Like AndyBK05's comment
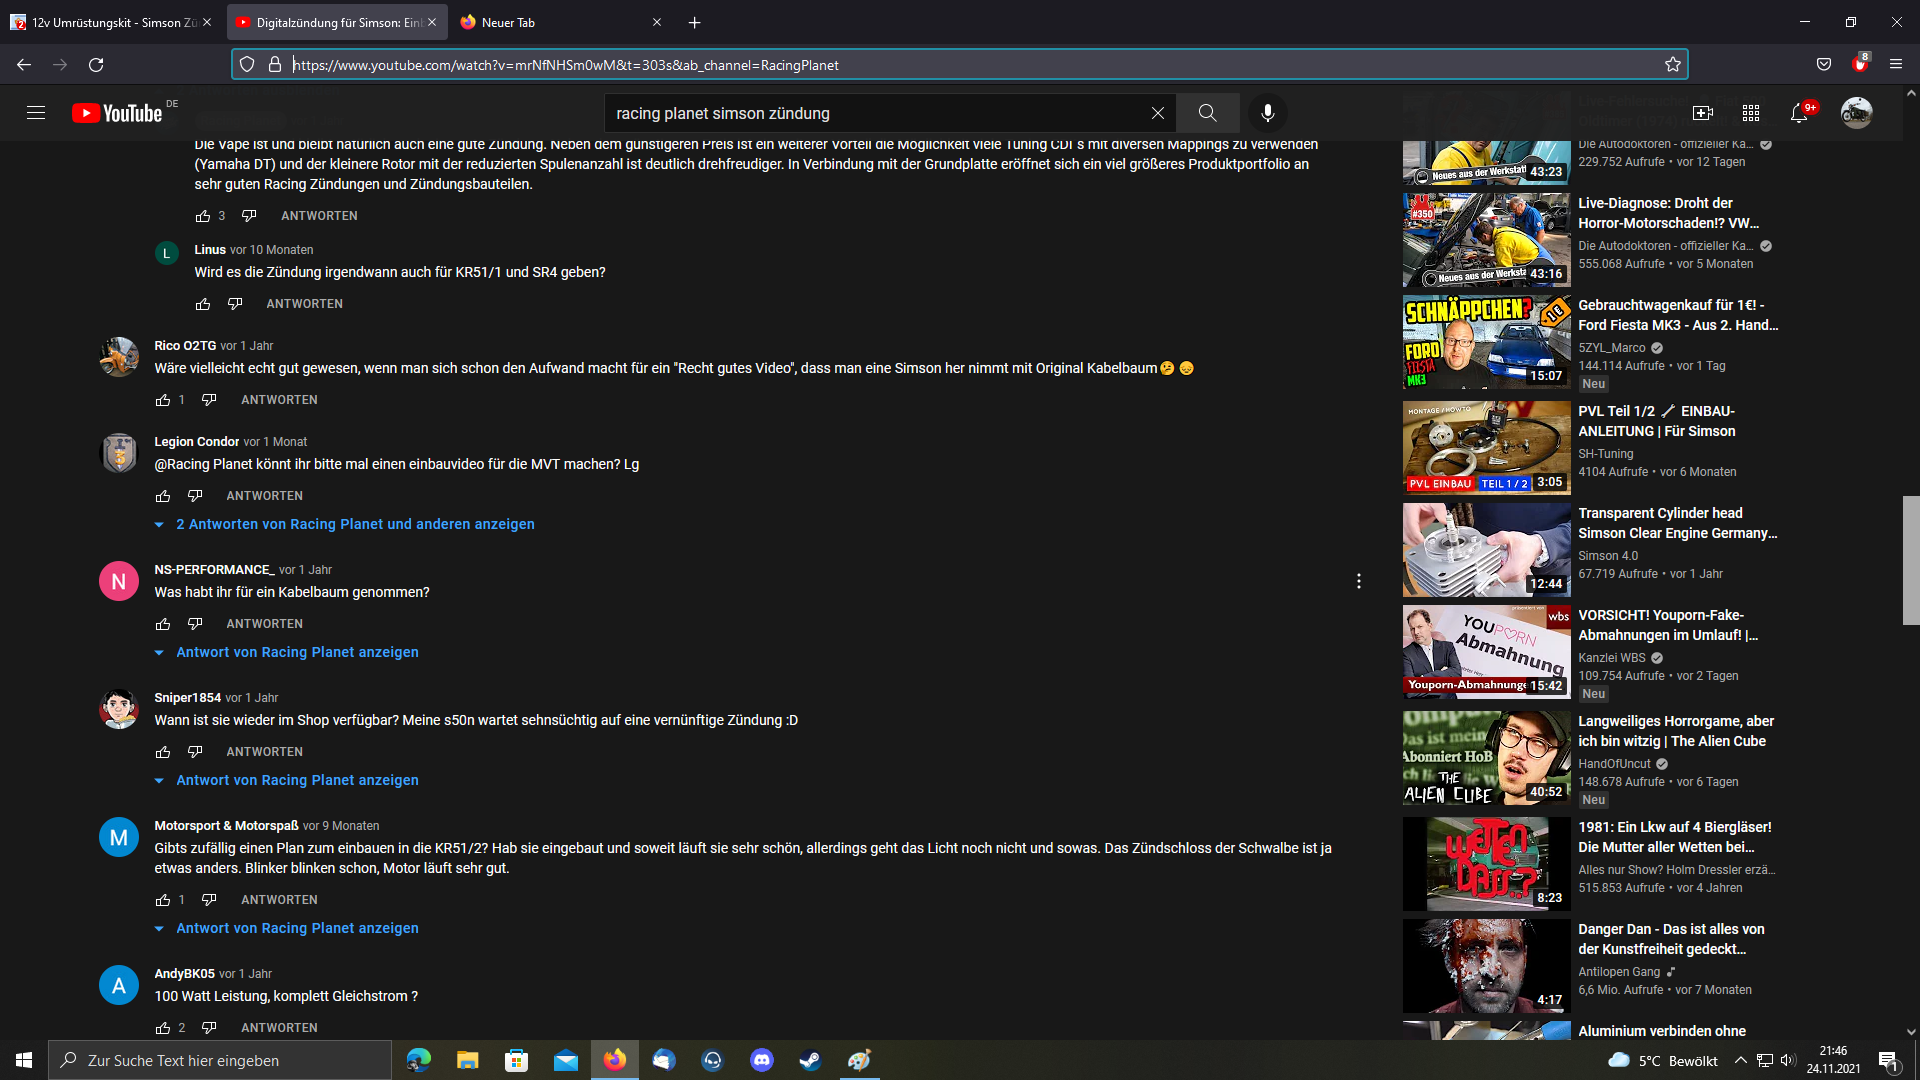 (x=163, y=1028)
